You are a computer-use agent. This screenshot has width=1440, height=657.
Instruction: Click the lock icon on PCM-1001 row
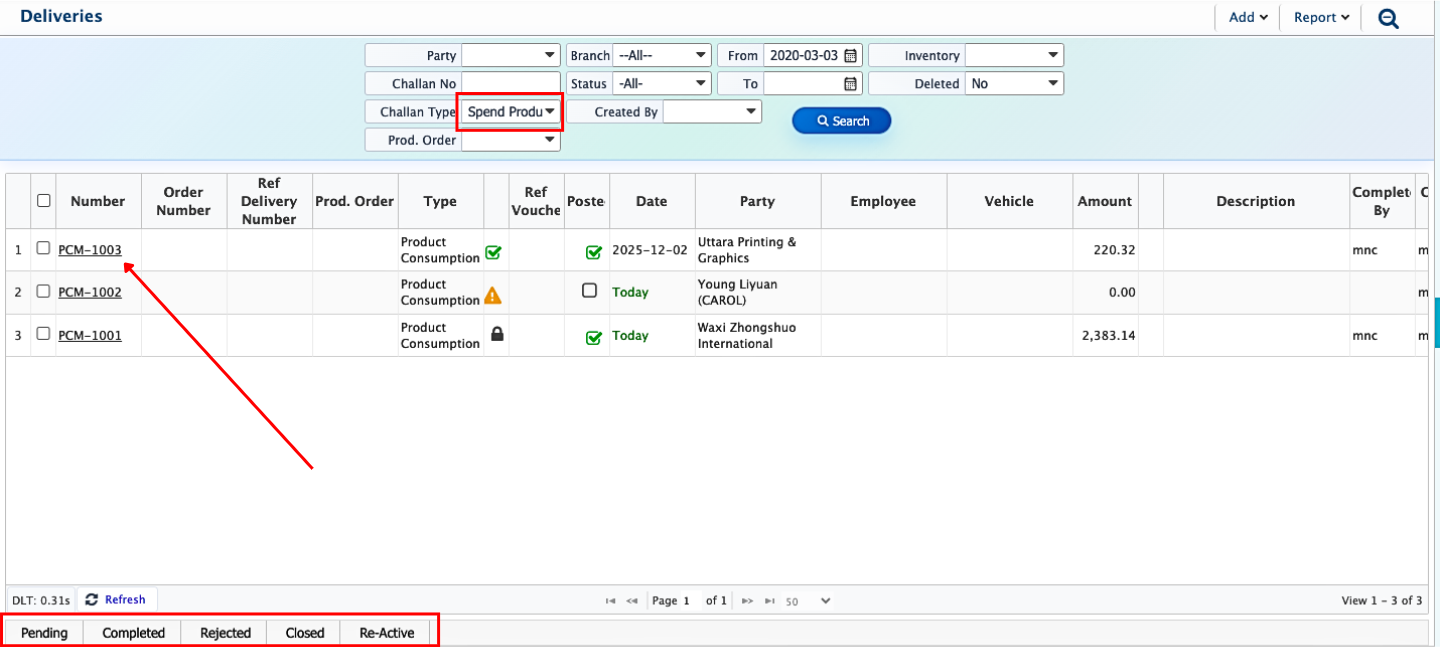coord(497,335)
